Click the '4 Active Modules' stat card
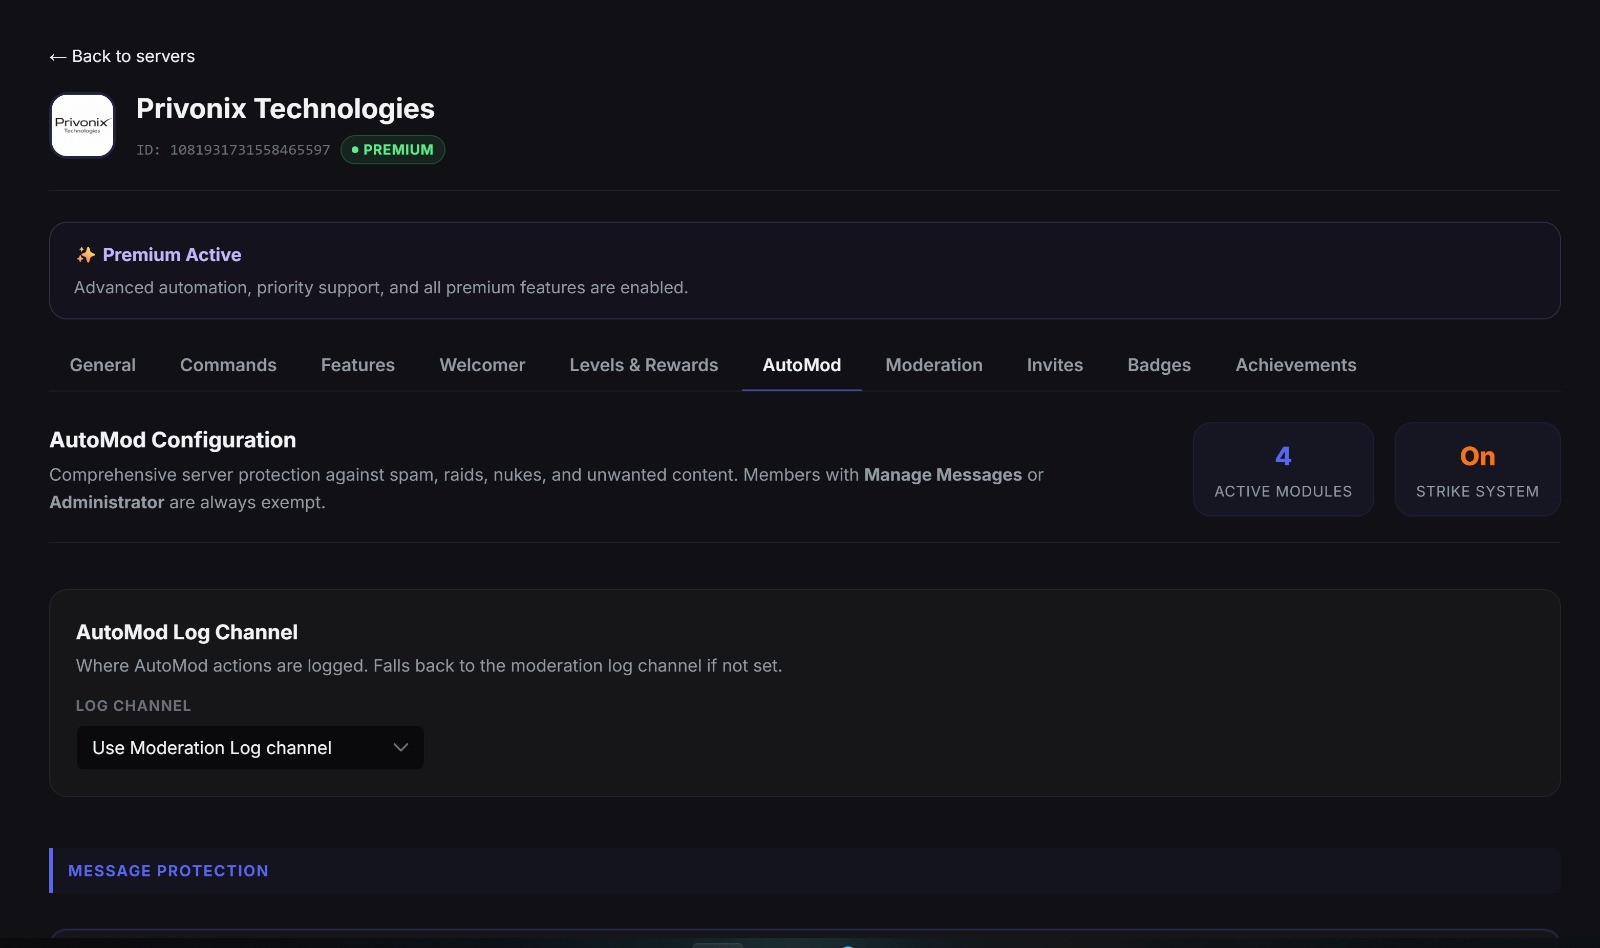The height and width of the screenshot is (948, 1600). [1283, 469]
